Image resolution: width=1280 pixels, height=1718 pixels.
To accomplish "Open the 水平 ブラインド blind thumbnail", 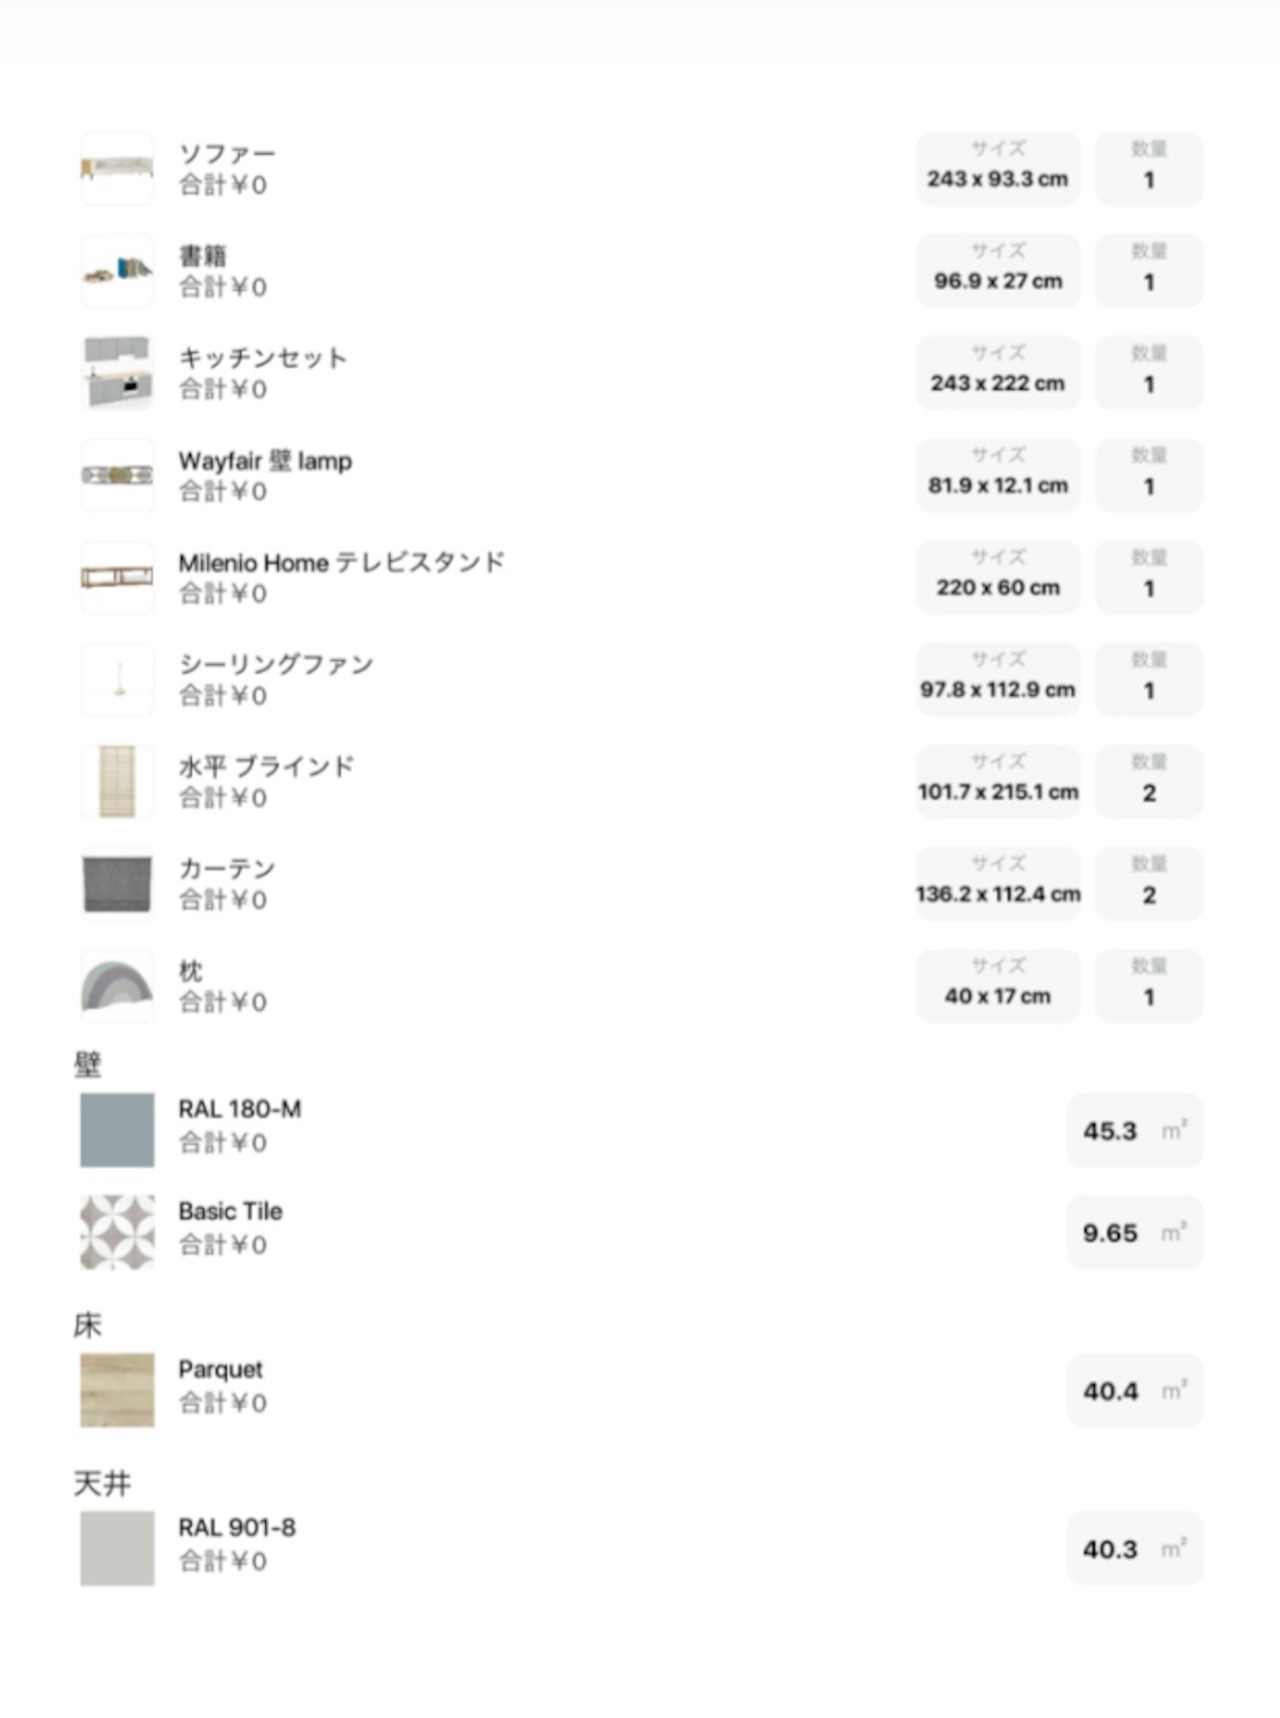I will [x=117, y=781].
